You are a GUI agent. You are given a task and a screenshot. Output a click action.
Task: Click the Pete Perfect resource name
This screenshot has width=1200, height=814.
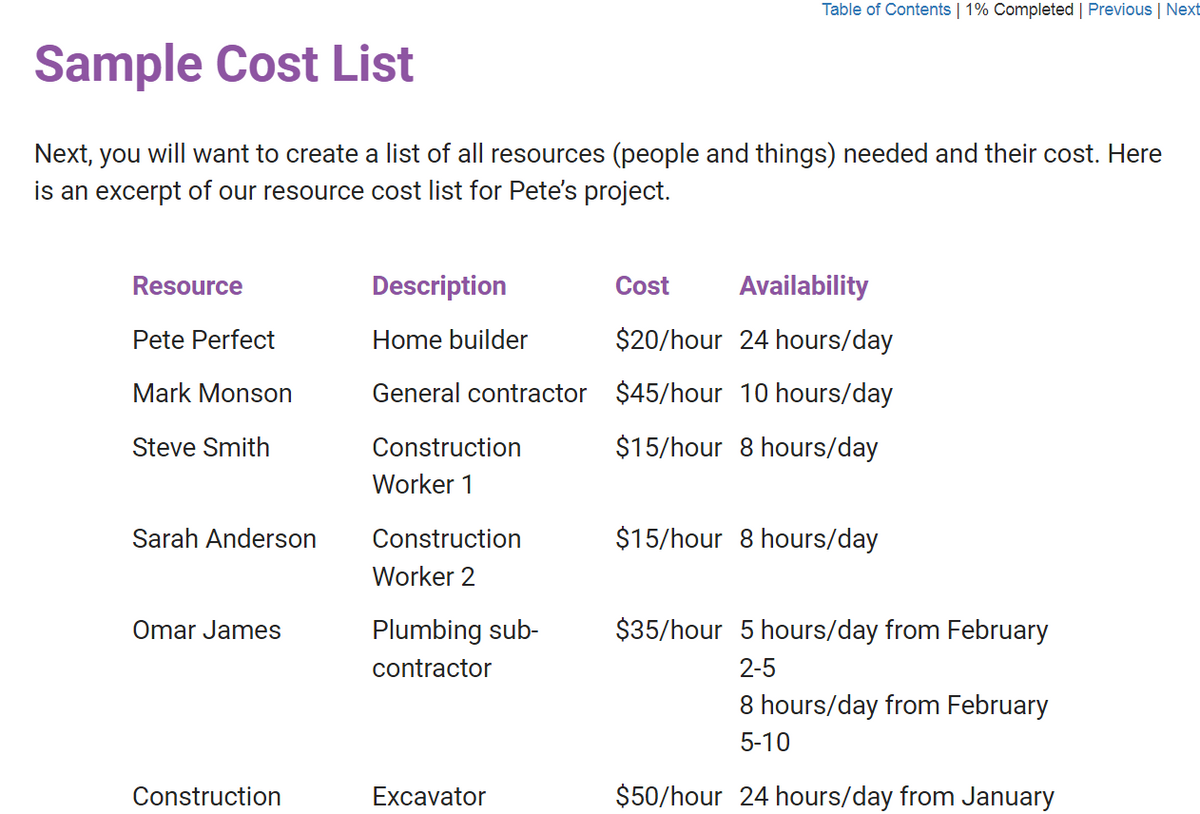(x=203, y=340)
